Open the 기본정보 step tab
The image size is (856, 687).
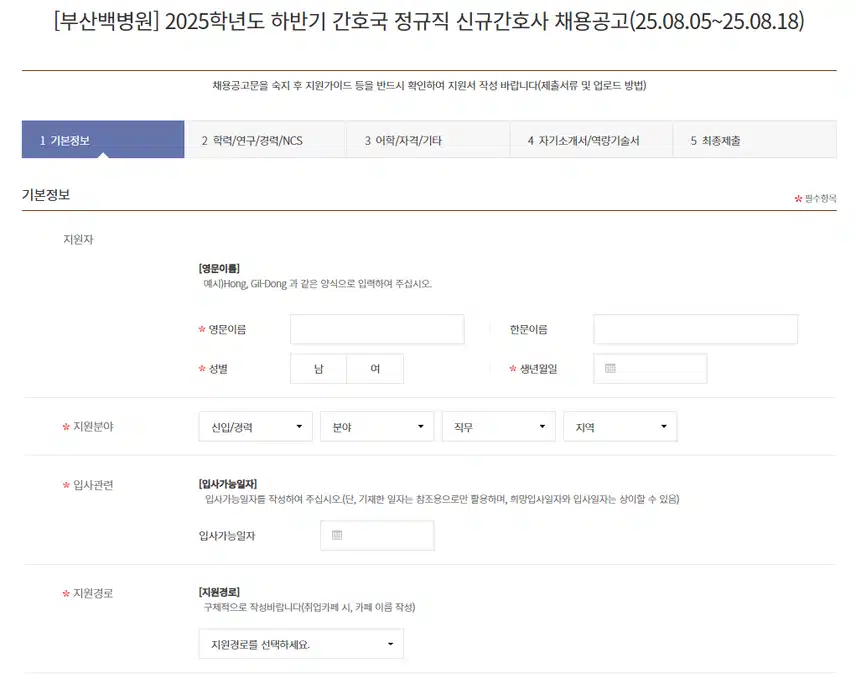pos(103,140)
